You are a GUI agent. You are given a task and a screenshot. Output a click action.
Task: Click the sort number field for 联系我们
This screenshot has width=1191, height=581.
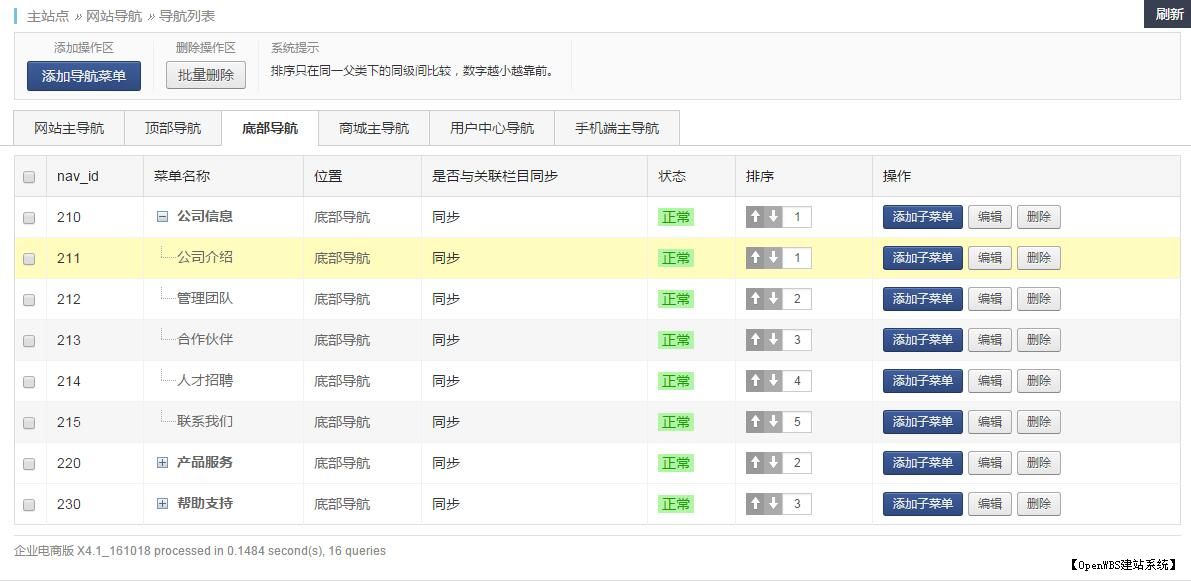[795, 421]
